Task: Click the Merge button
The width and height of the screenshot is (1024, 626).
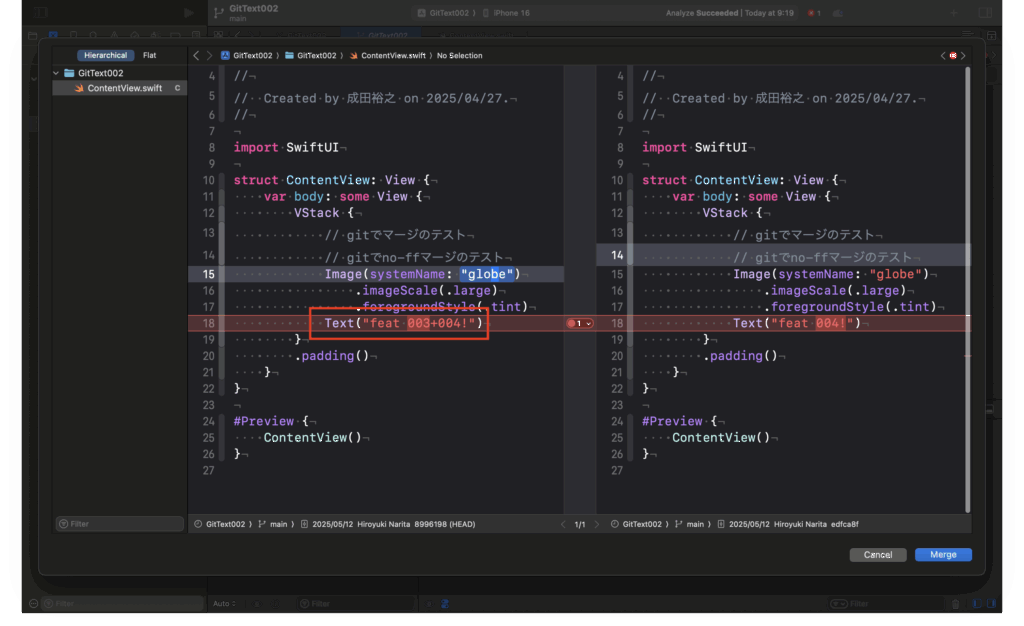Action: click(x=943, y=555)
